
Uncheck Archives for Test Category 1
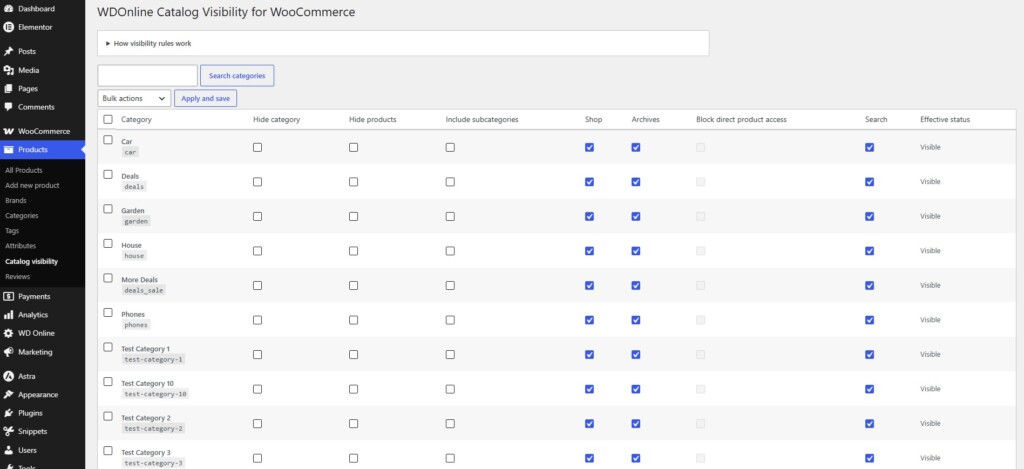pyautogui.click(x=636, y=355)
